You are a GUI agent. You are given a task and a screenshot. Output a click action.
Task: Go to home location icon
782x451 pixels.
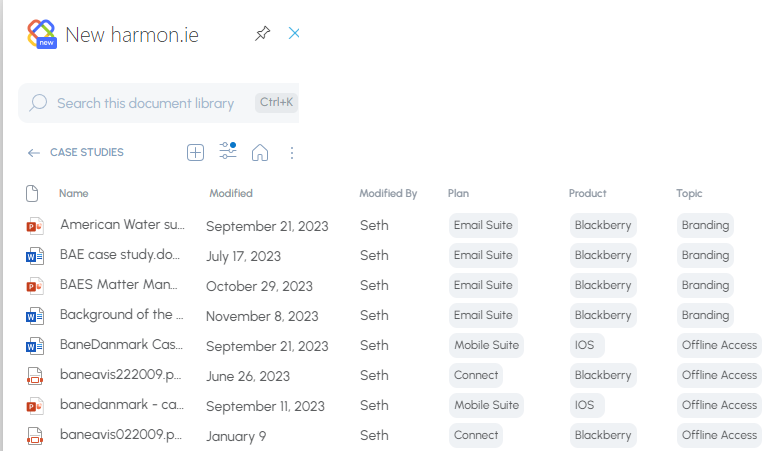pyautogui.click(x=260, y=152)
